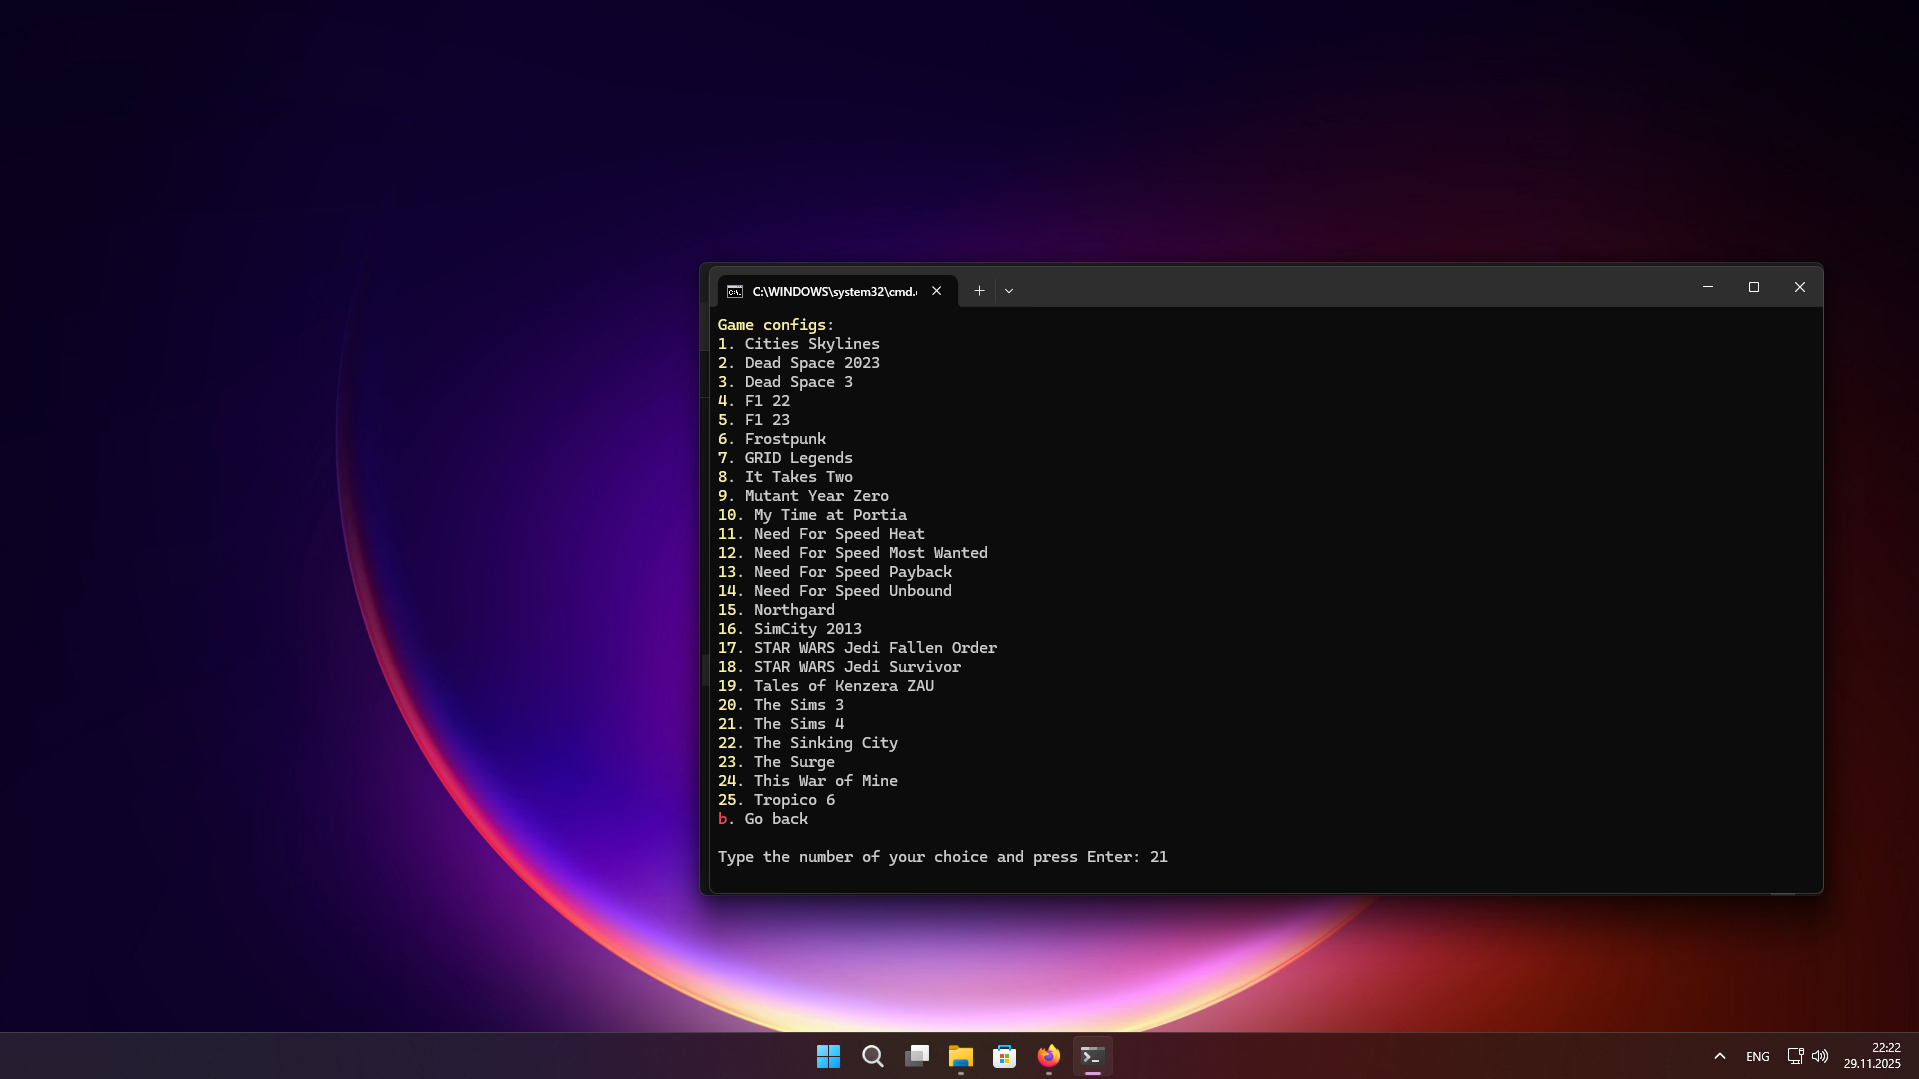Open the Windows Start menu
Image resolution: width=1919 pixels, height=1079 pixels.
point(828,1056)
